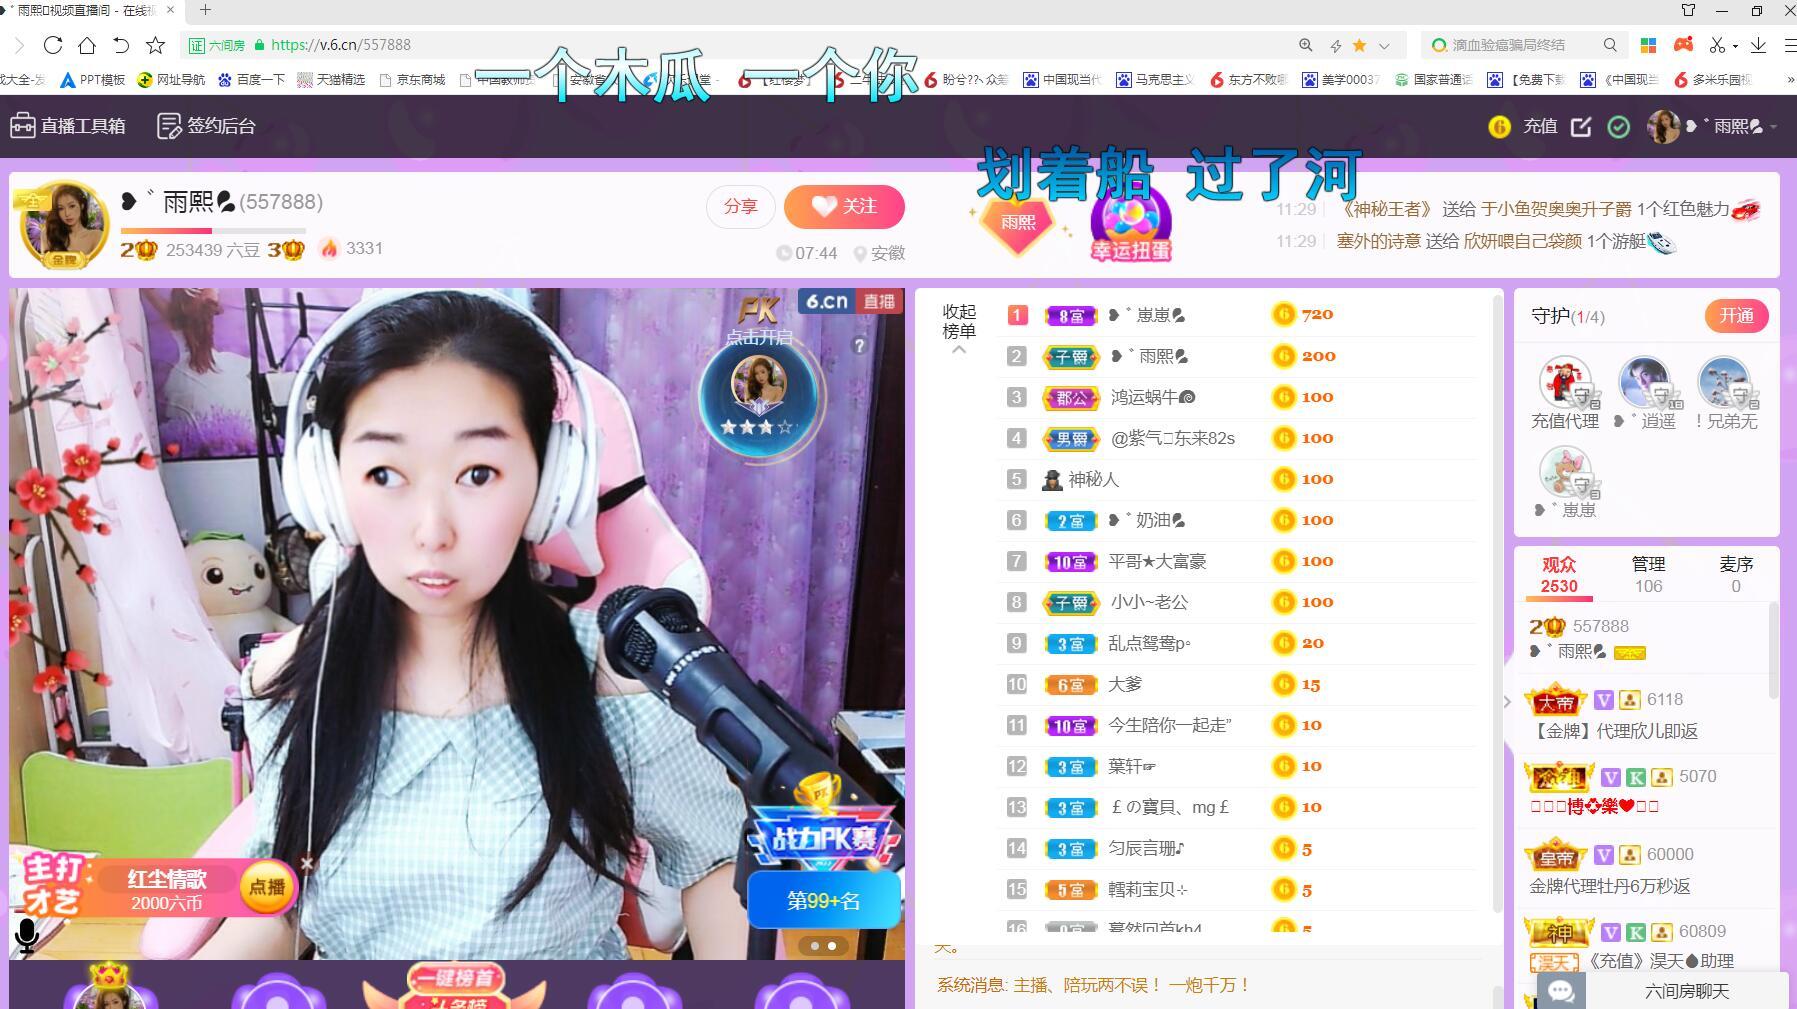This screenshot has width=1797, height=1009.
Task: Switch to the 观众 tab
Action: click(x=1559, y=575)
